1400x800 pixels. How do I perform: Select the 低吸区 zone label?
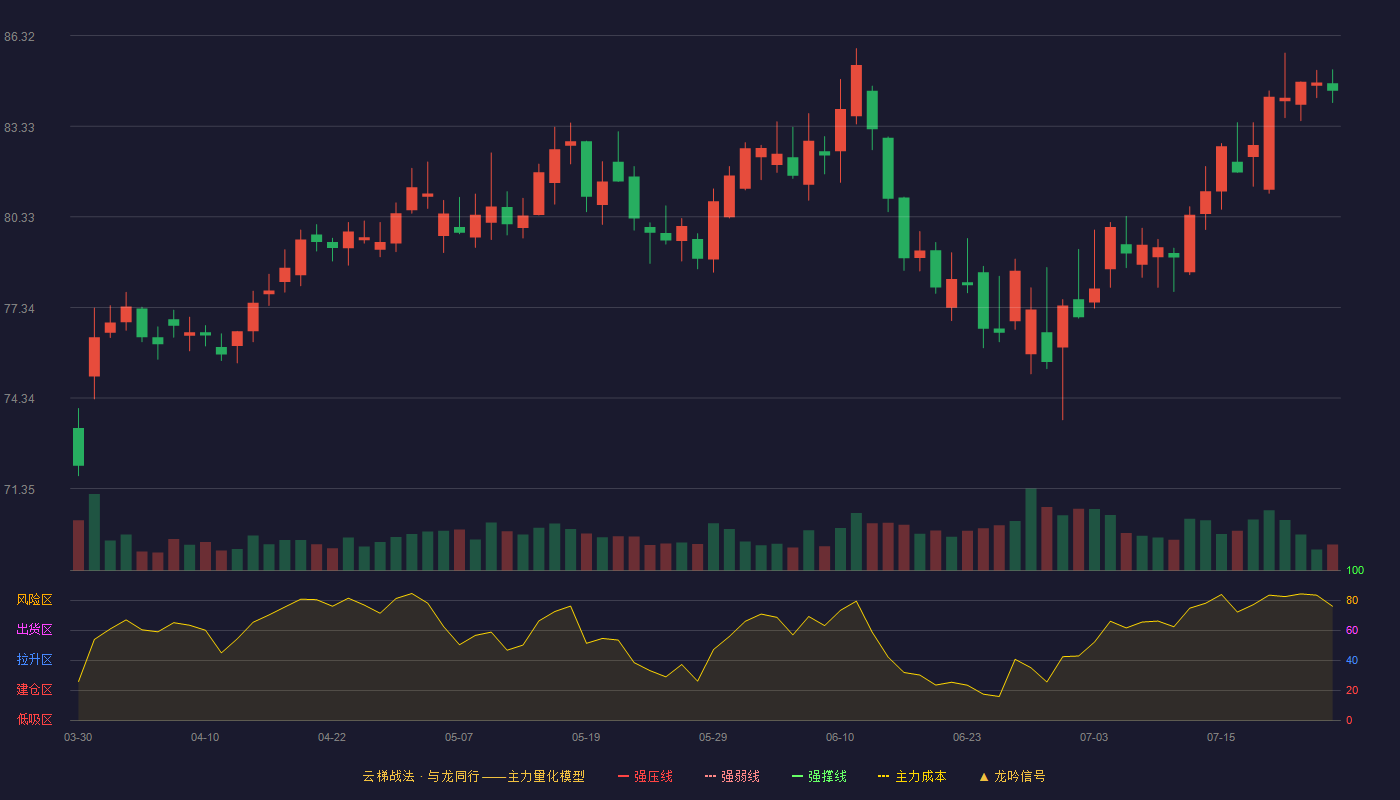(x=34, y=719)
